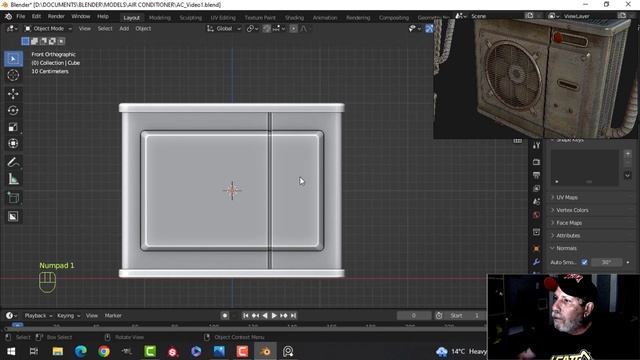The width and height of the screenshot is (640, 360).
Task: Open the Render properties tab
Action: pyautogui.click(x=536, y=162)
